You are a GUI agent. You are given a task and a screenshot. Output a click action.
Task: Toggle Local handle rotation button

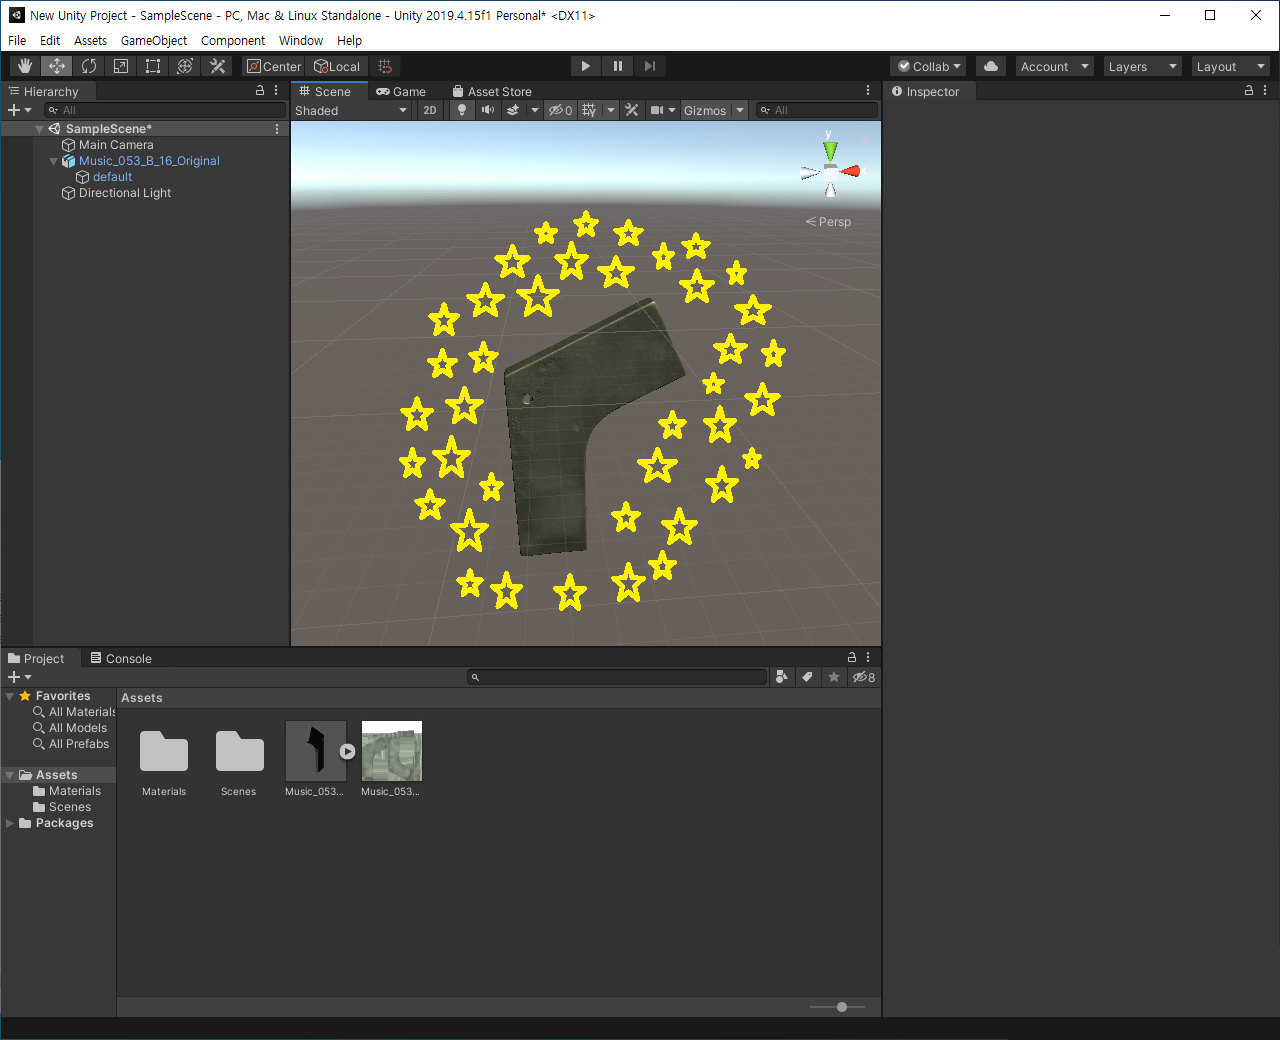pos(338,66)
